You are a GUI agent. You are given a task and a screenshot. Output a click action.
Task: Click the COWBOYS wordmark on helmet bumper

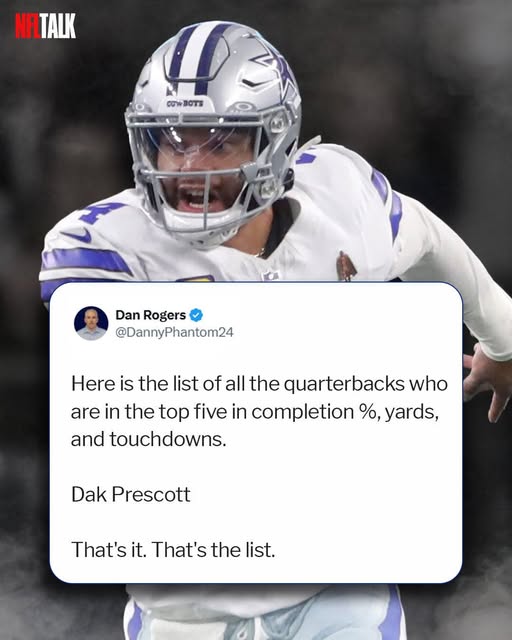tap(185, 104)
